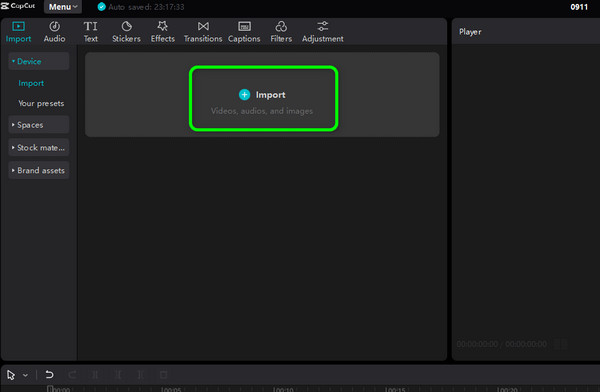The height and width of the screenshot is (392, 600).
Task: Select Your presets in sidebar
Action: (x=41, y=103)
